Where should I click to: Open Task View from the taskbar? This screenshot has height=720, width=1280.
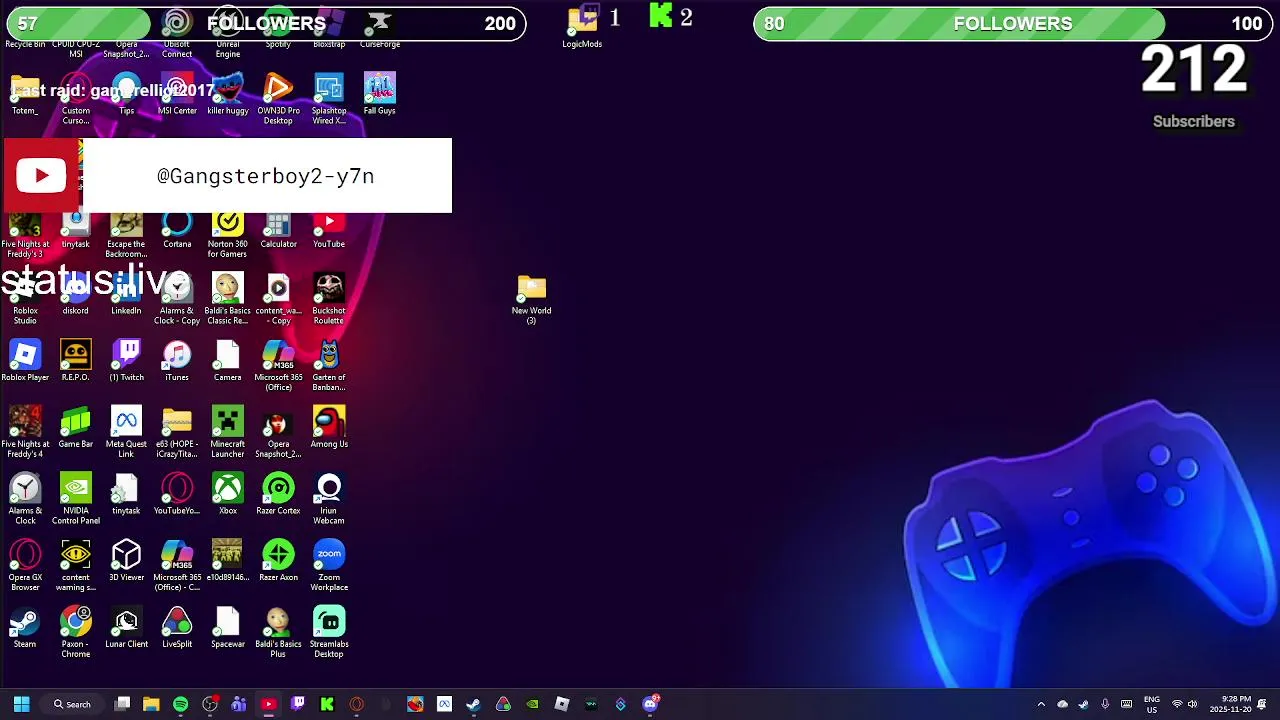[x=122, y=704]
